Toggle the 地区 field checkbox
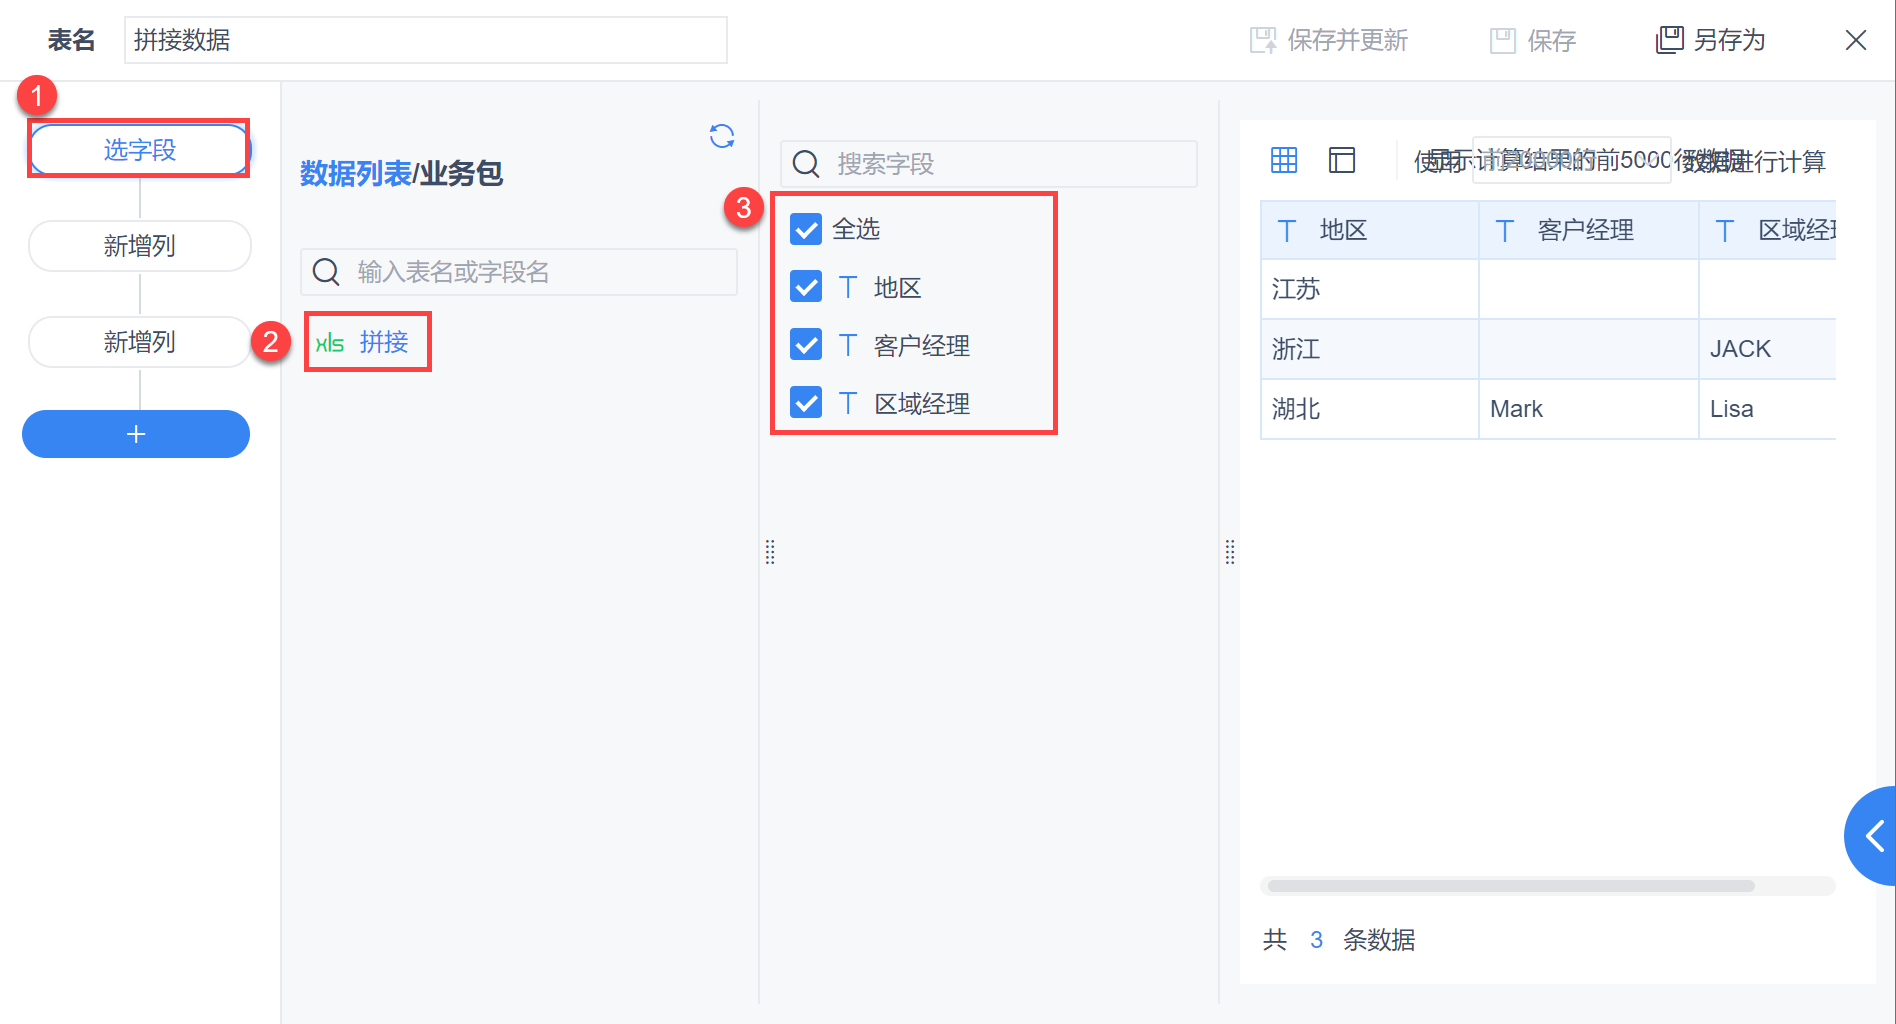 click(x=806, y=287)
